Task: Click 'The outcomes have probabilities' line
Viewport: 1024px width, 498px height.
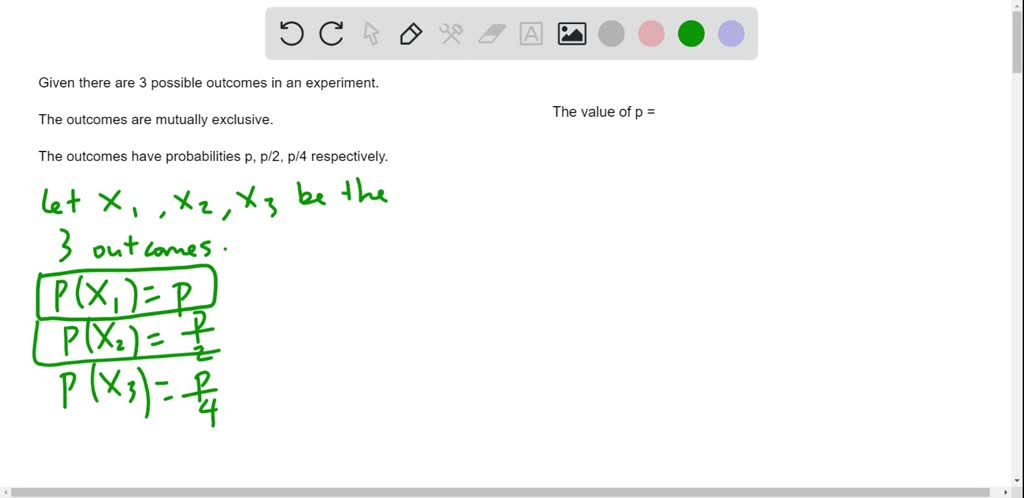Action: tap(213, 157)
